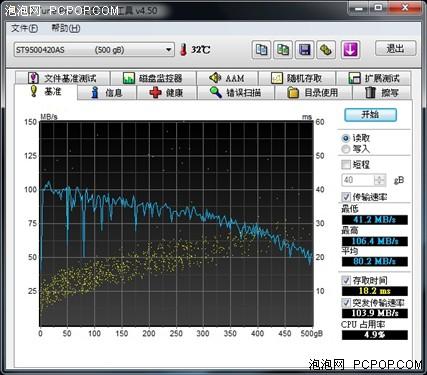Open the 文件(F) menu
427x375 pixels.
tap(24, 28)
